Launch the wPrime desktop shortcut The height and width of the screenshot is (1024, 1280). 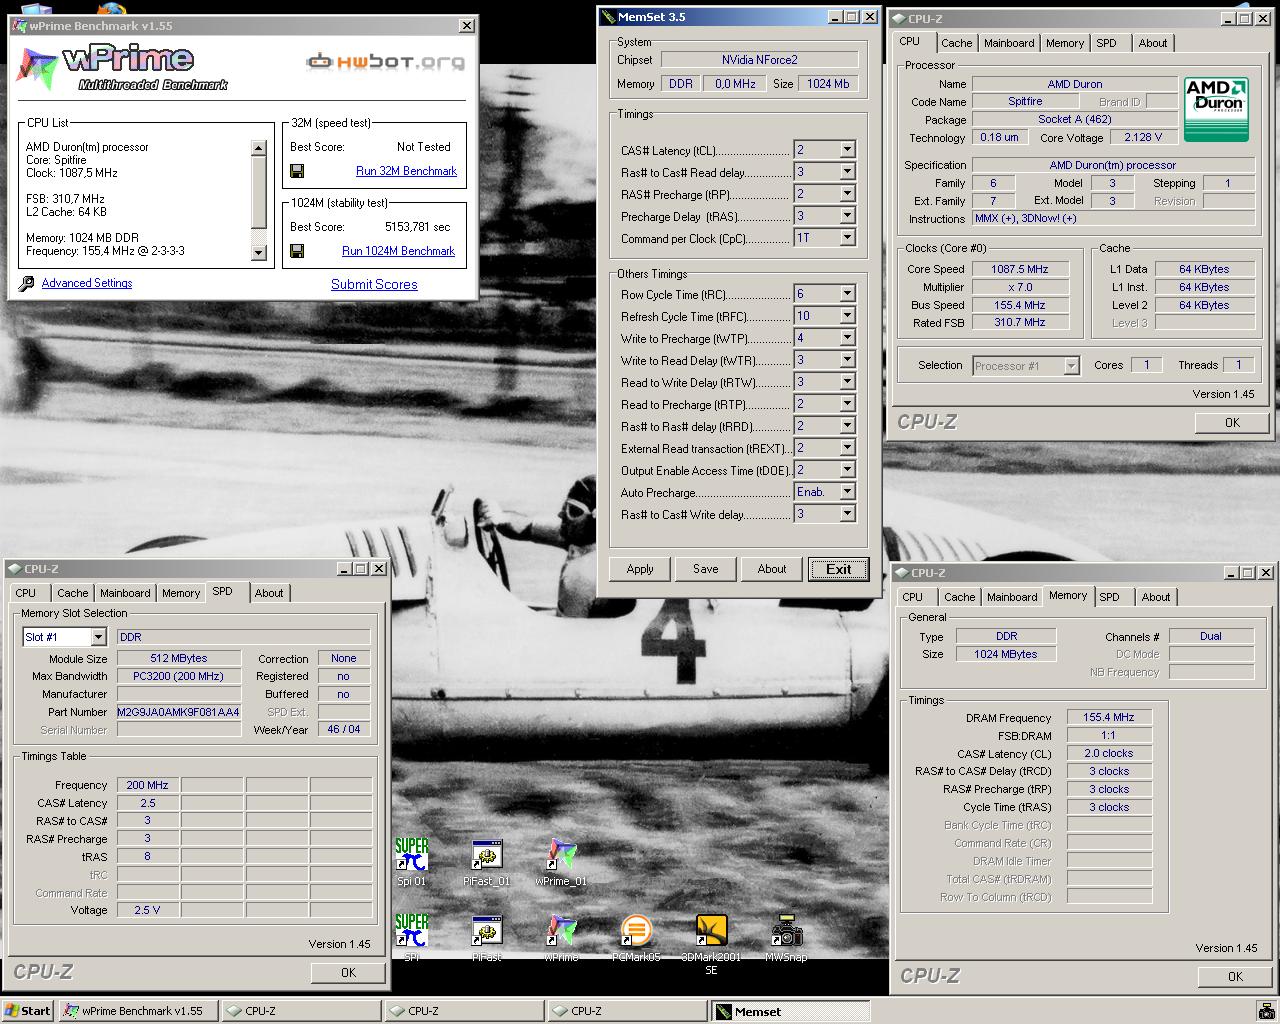(561, 937)
